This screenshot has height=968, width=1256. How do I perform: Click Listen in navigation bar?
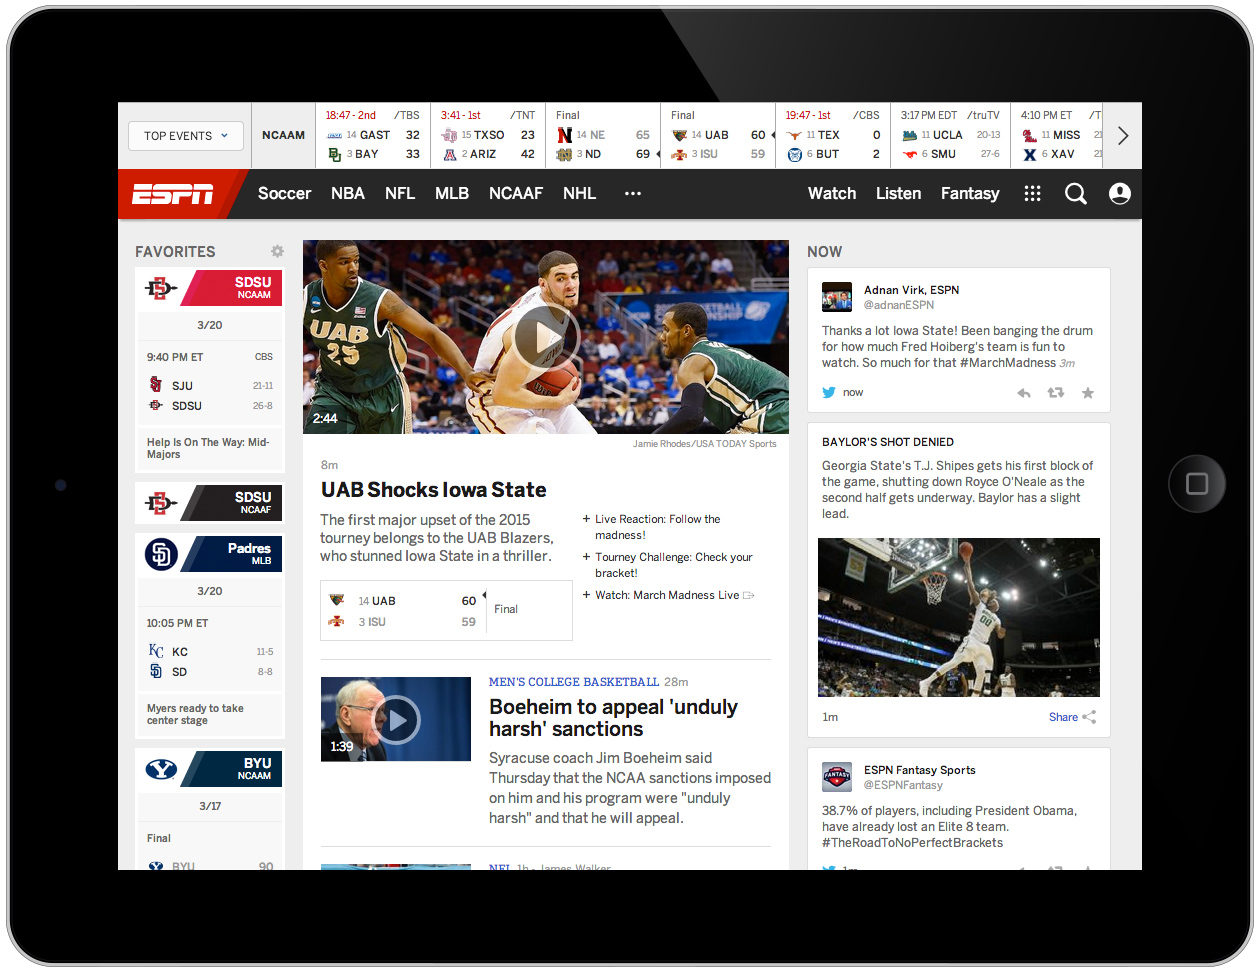point(898,194)
